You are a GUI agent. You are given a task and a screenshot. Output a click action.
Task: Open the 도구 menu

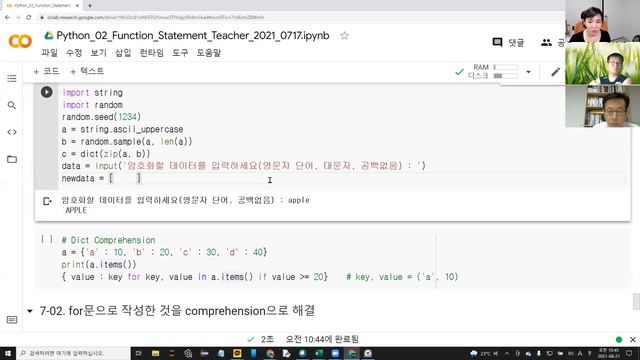click(x=180, y=53)
